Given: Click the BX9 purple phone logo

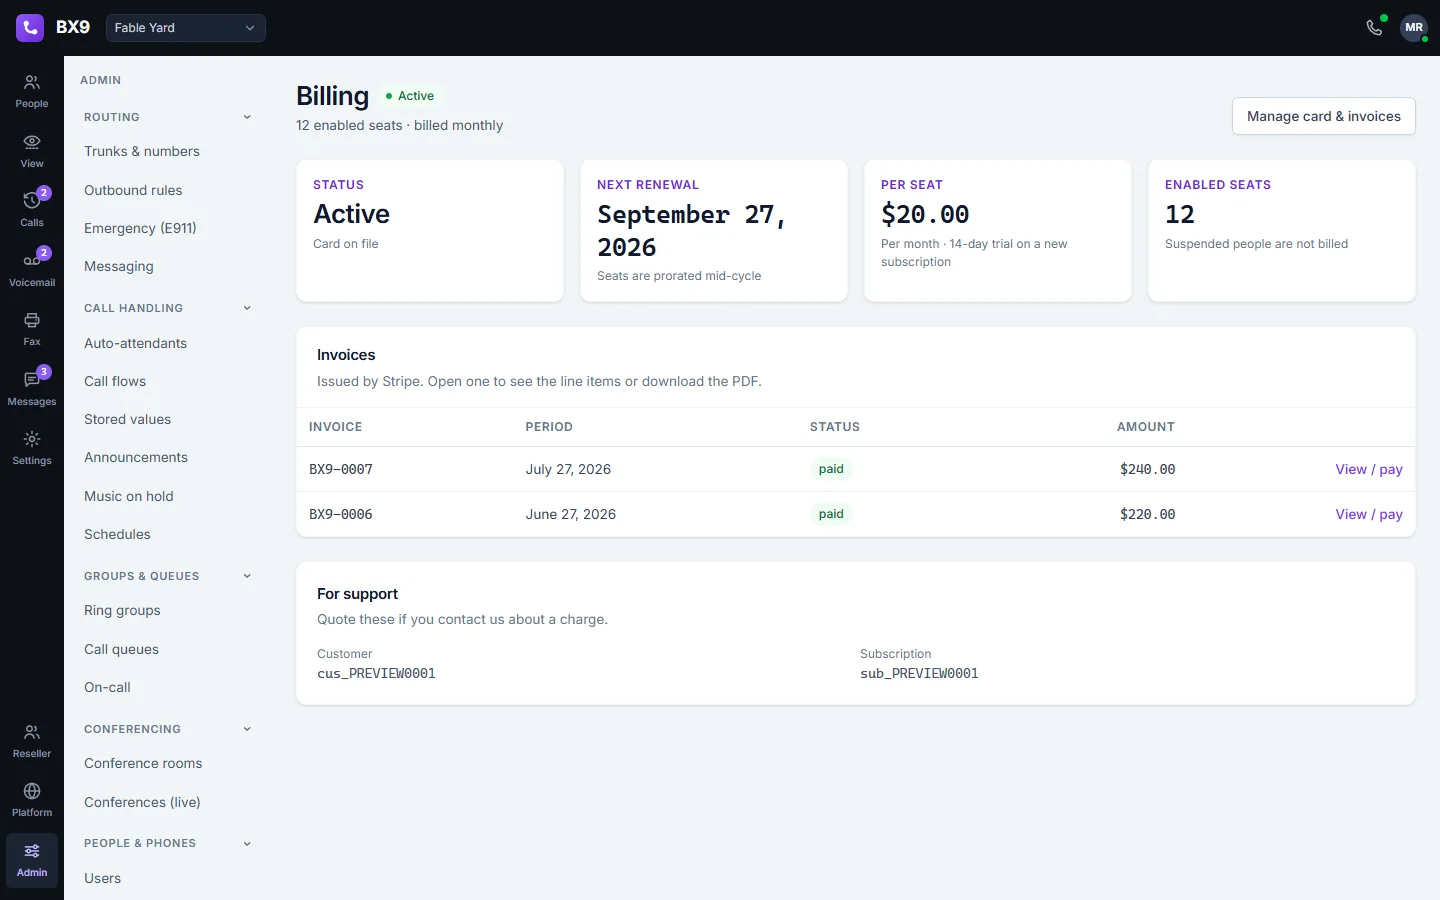Looking at the screenshot, I should 30,28.
